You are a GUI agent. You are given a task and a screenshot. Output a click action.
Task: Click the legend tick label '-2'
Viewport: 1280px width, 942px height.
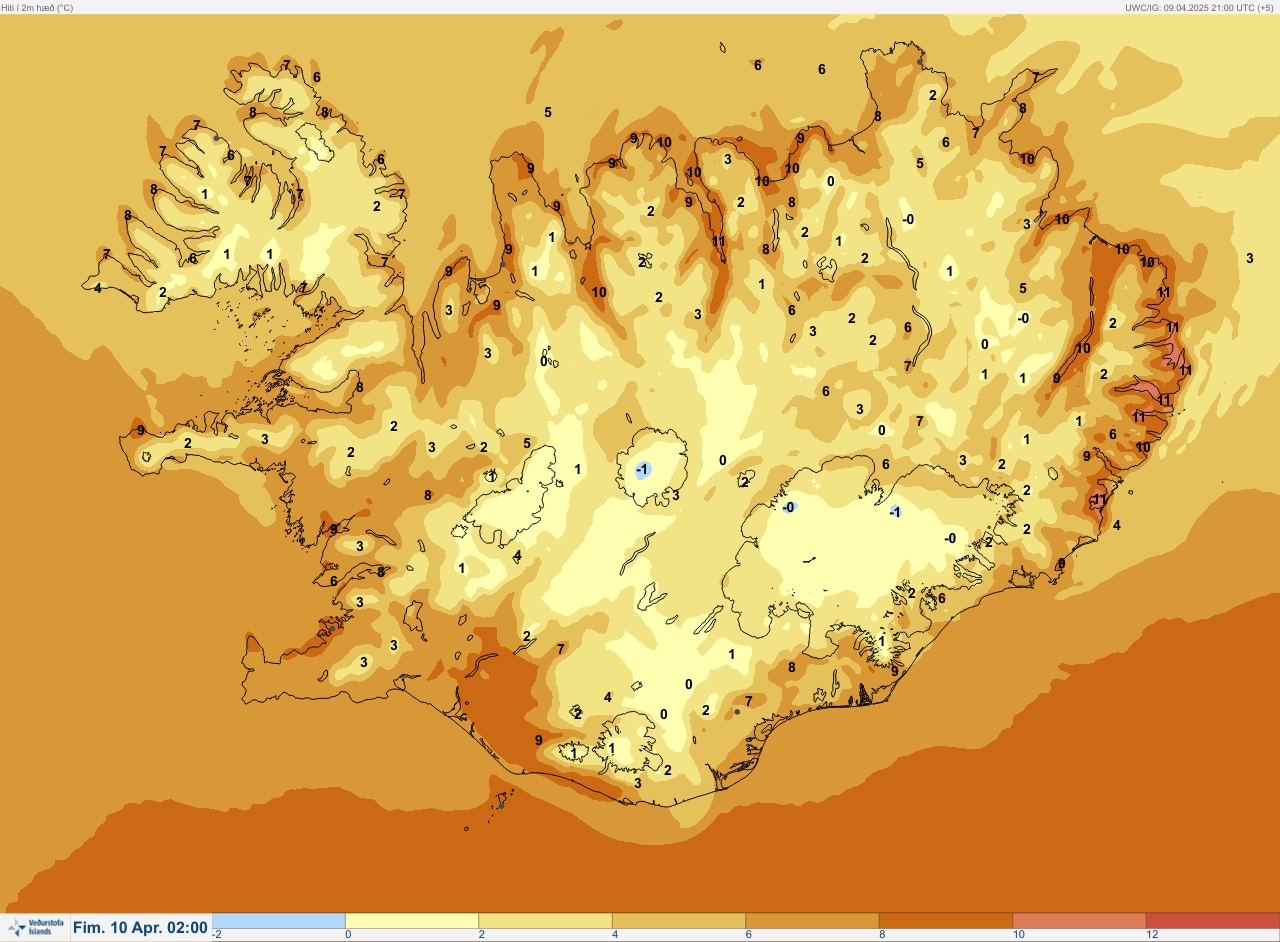click(x=217, y=934)
